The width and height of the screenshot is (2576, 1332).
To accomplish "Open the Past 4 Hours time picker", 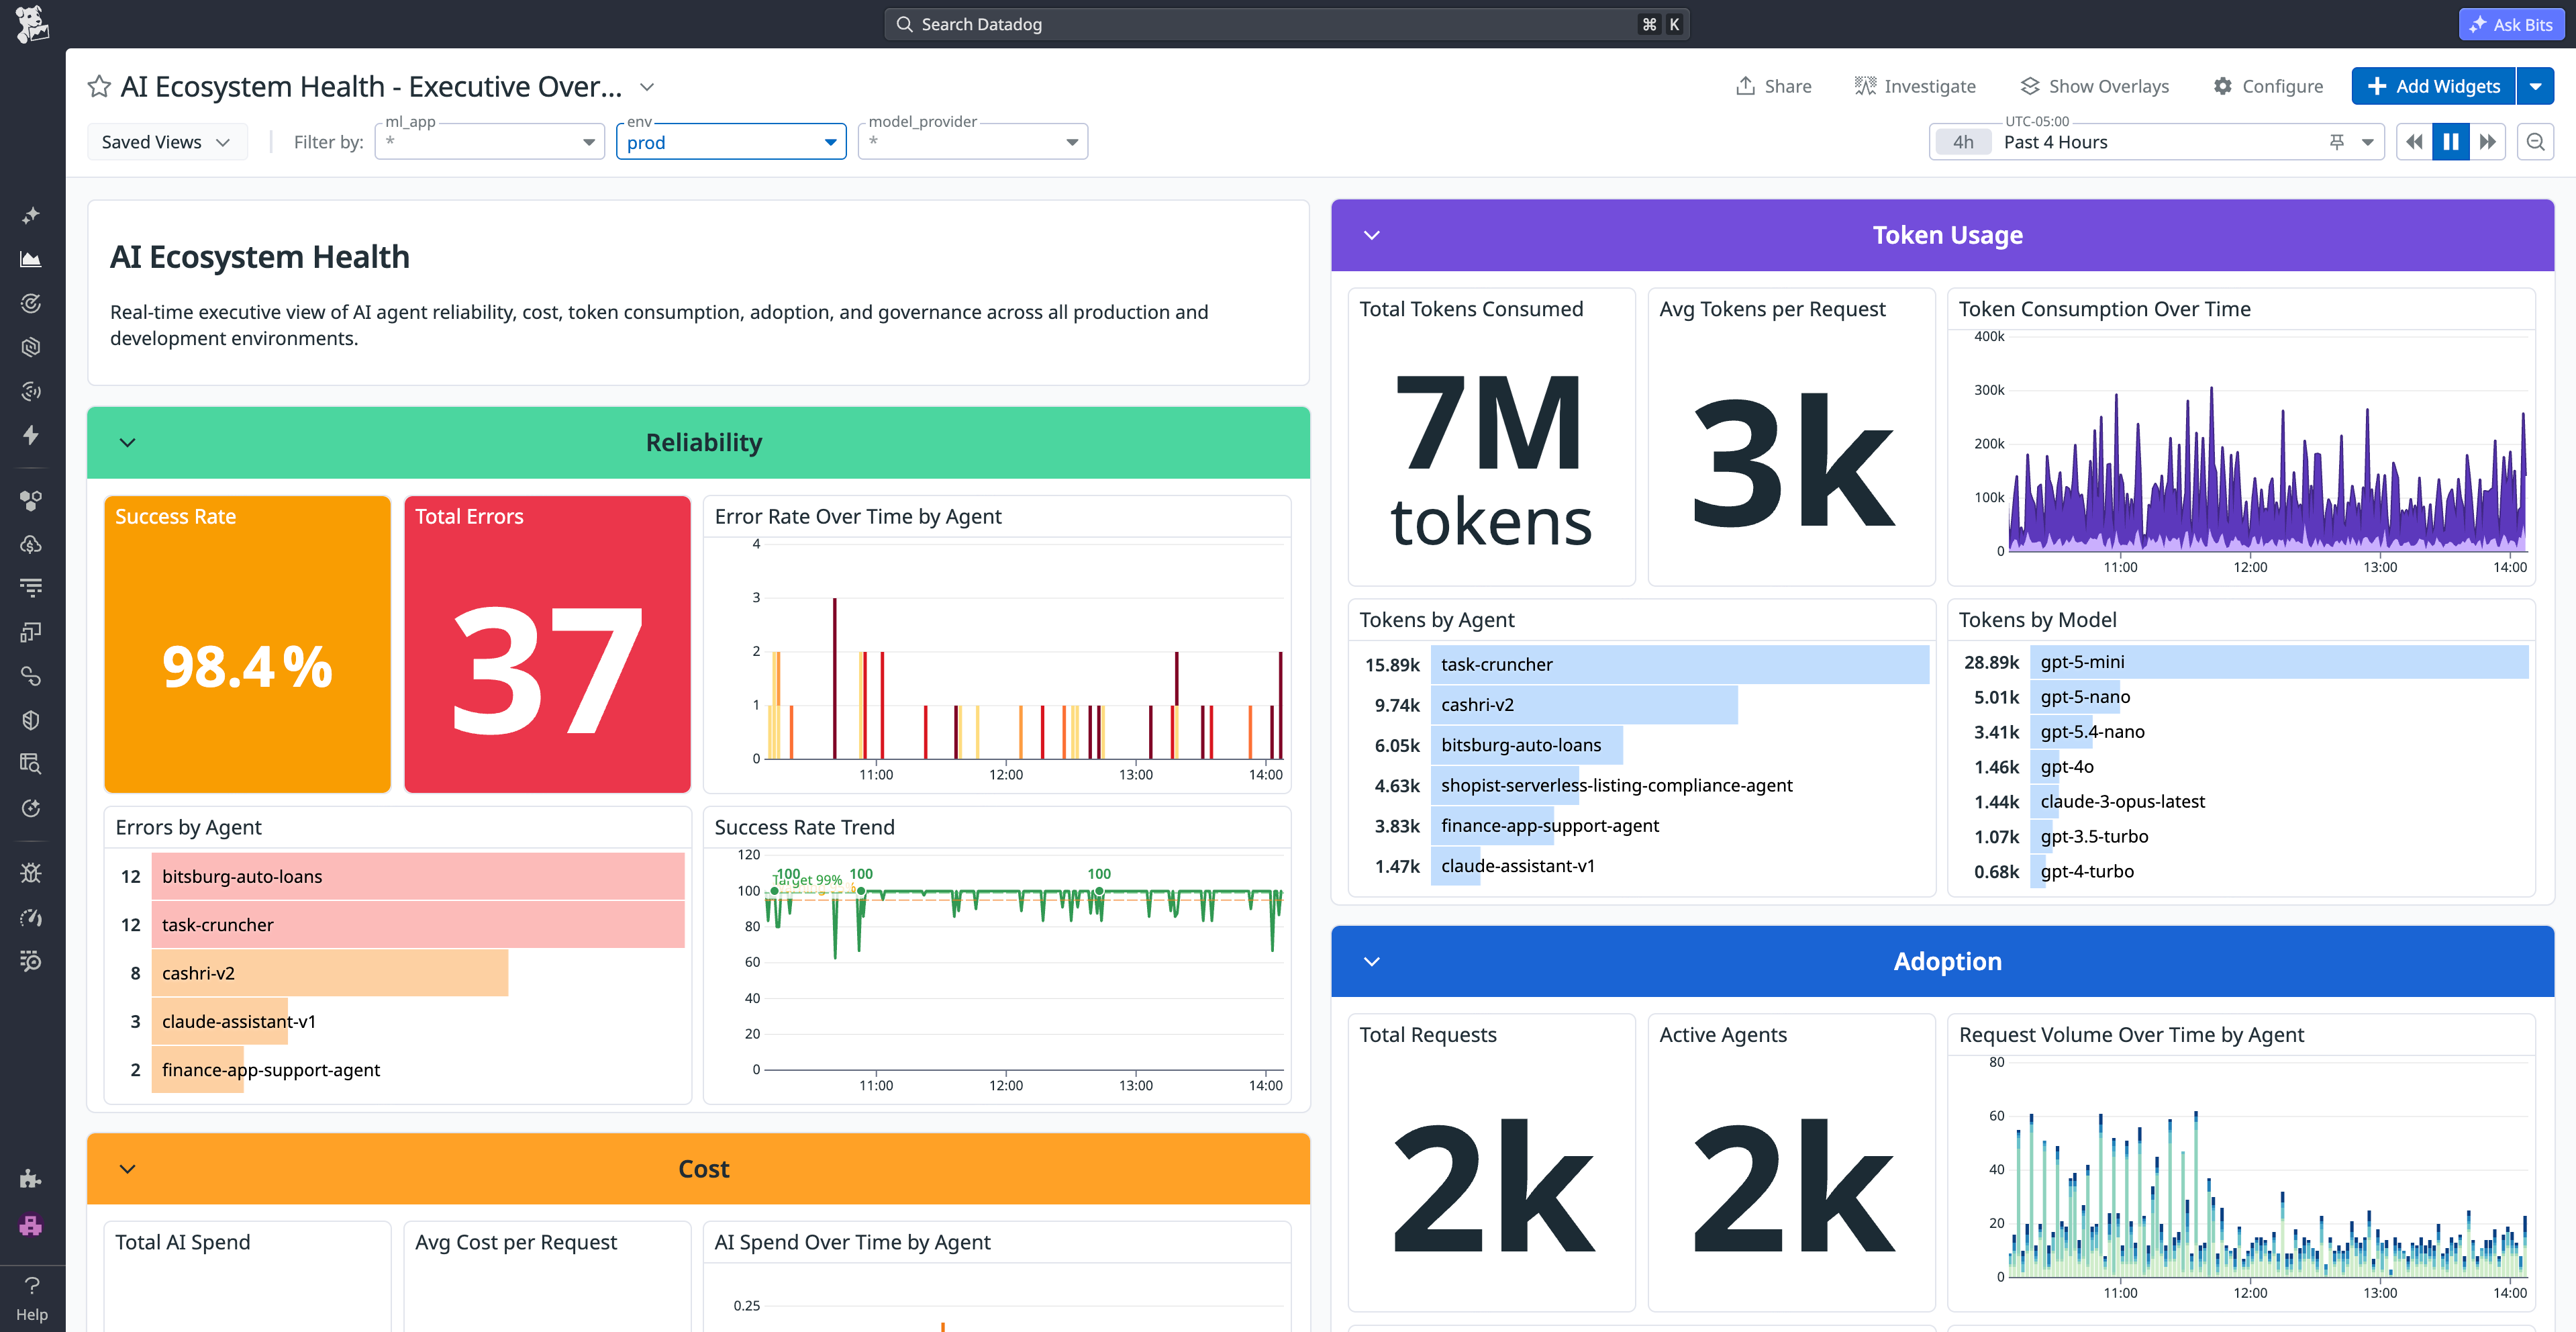I will point(2156,142).
